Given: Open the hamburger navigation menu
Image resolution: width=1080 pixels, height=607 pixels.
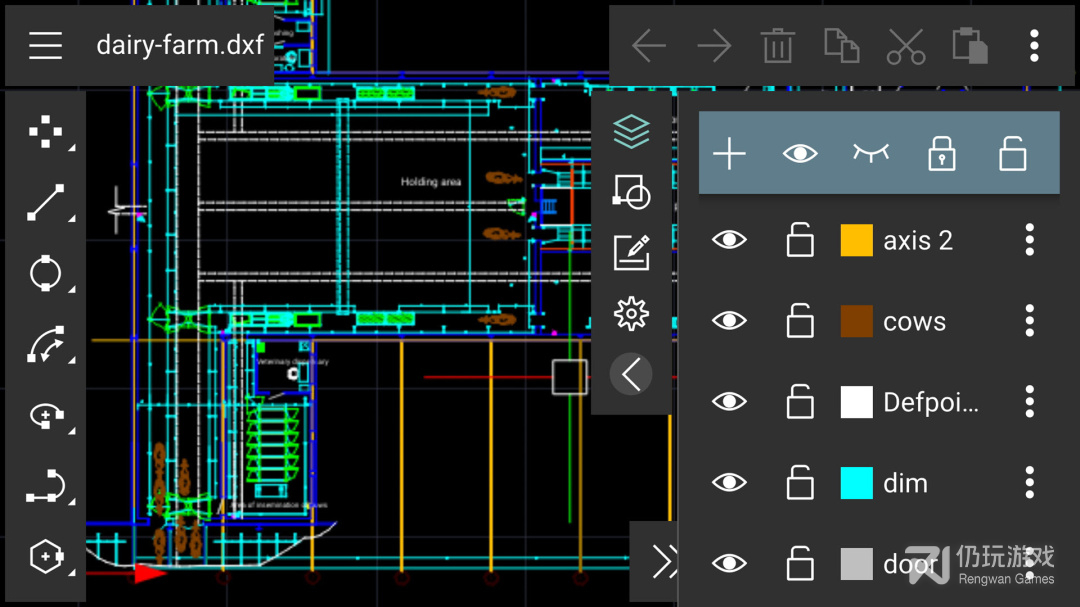Looking at the screenshot, I should click(45, 45).
